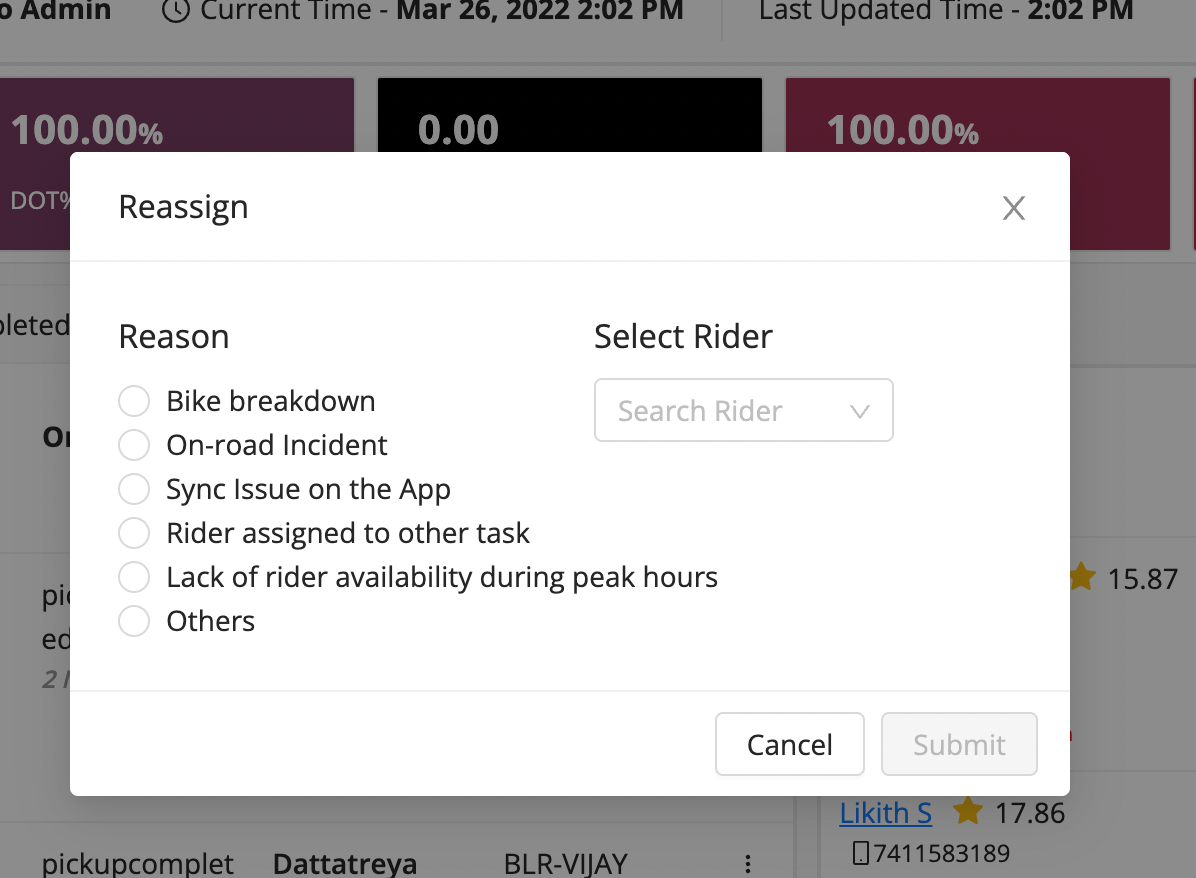The height and width of the screenshot is (878, 1196).
Task: Select Rider assigned to other task
Action: (134, 533)
